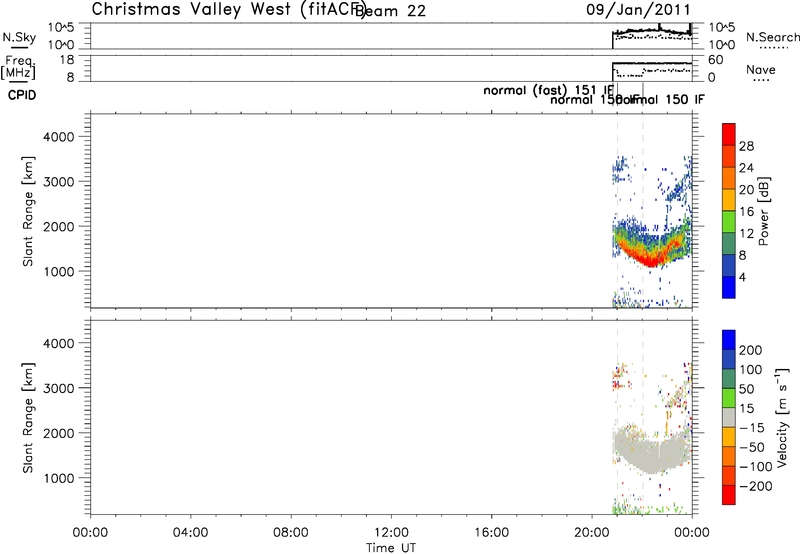Viewport: 800px width, 554px height.
Task: Click the title 'Christmas Valley West (fitACF)'
Action: (x=228, y=10)
